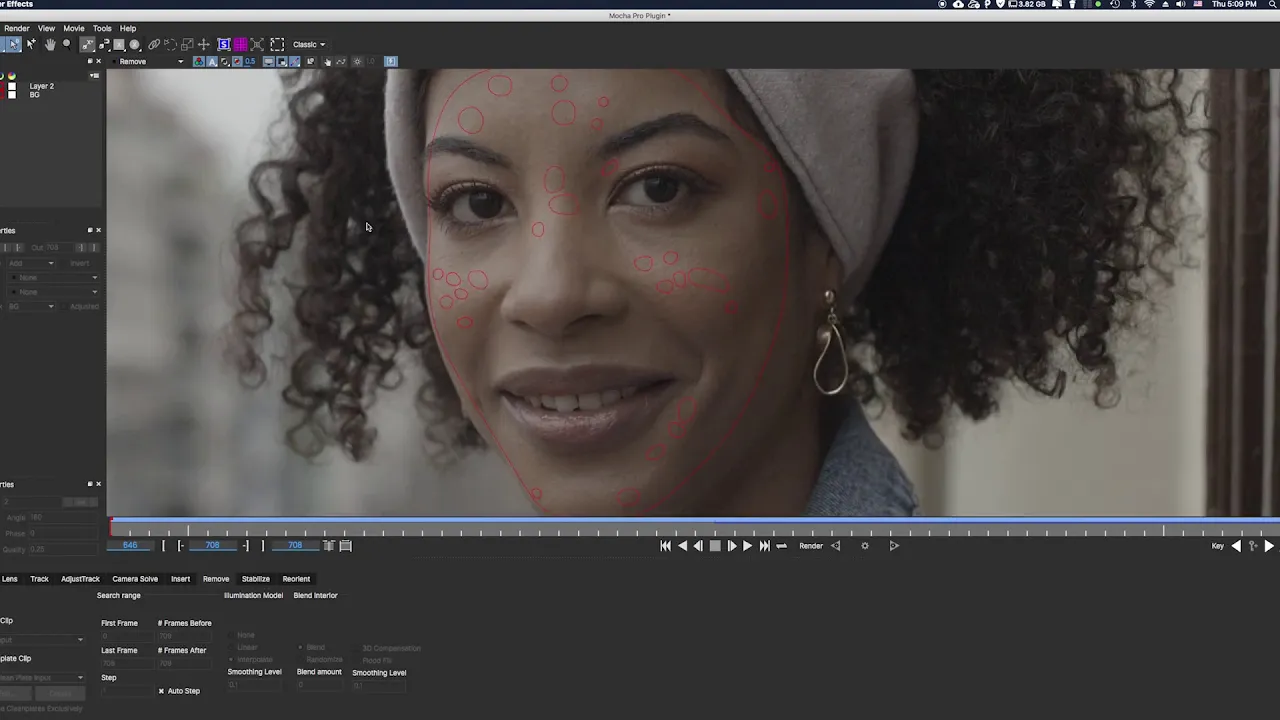Open the Clean Plate input dropdown
The image size is (1280, 720).
tap(42, 677)
